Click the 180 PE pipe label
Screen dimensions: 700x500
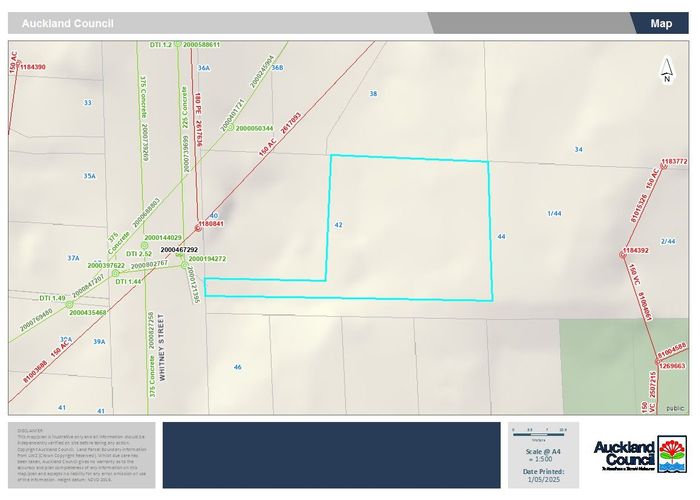pyautogui.click(x=197, y=104)
